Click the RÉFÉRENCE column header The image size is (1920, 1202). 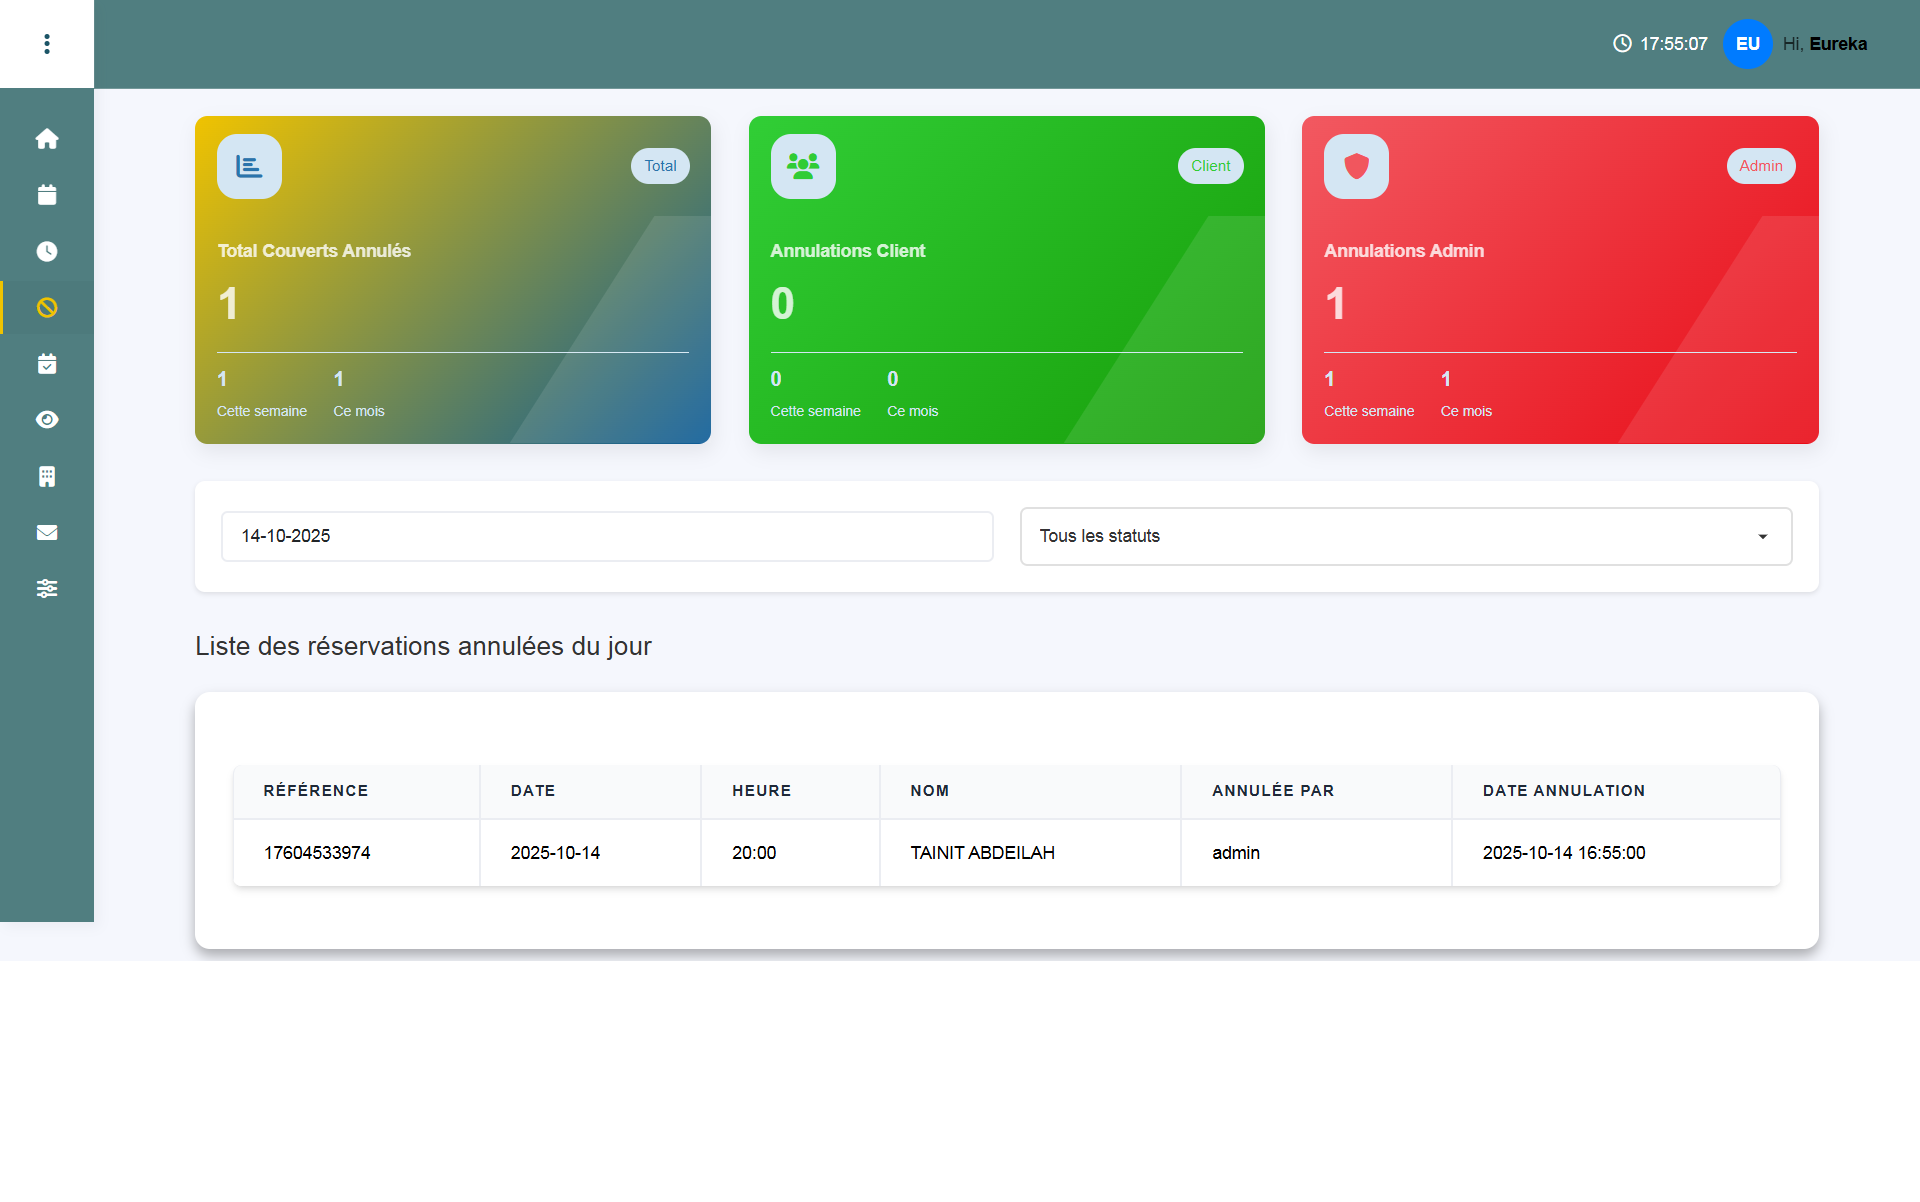(316, 791)
